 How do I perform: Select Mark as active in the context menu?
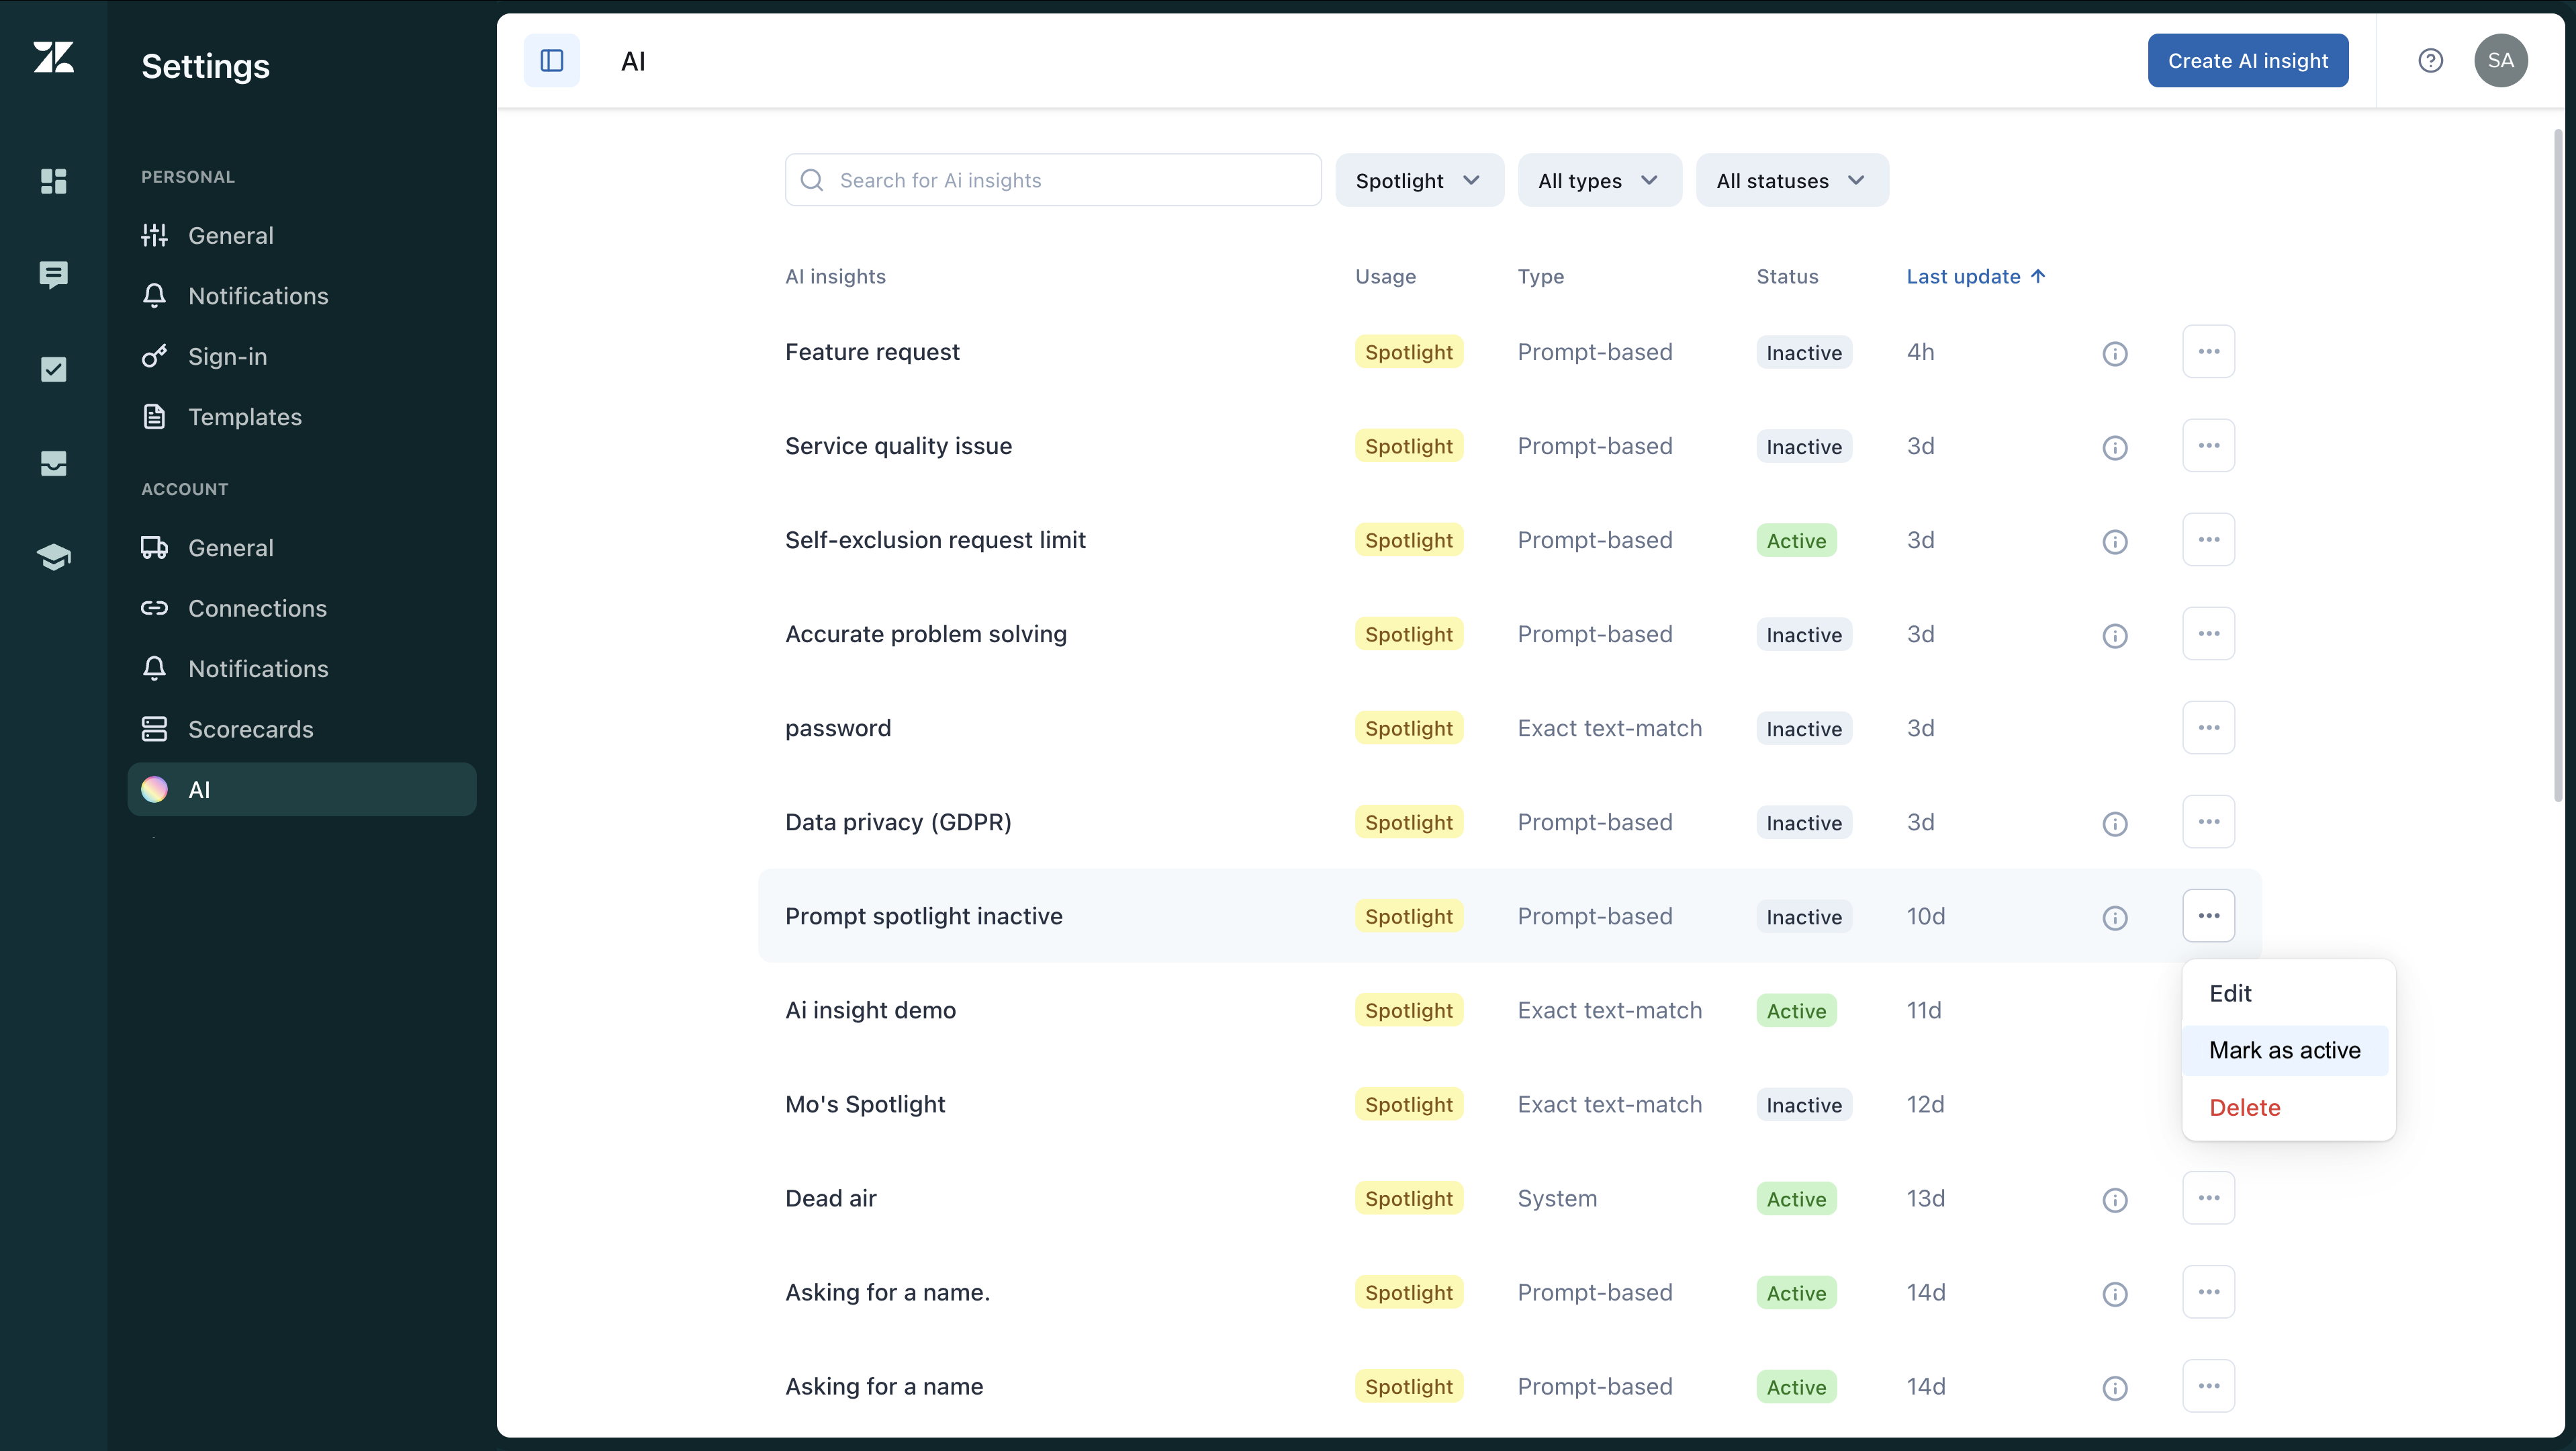pyautogui.click(x=2284, y=1050)
